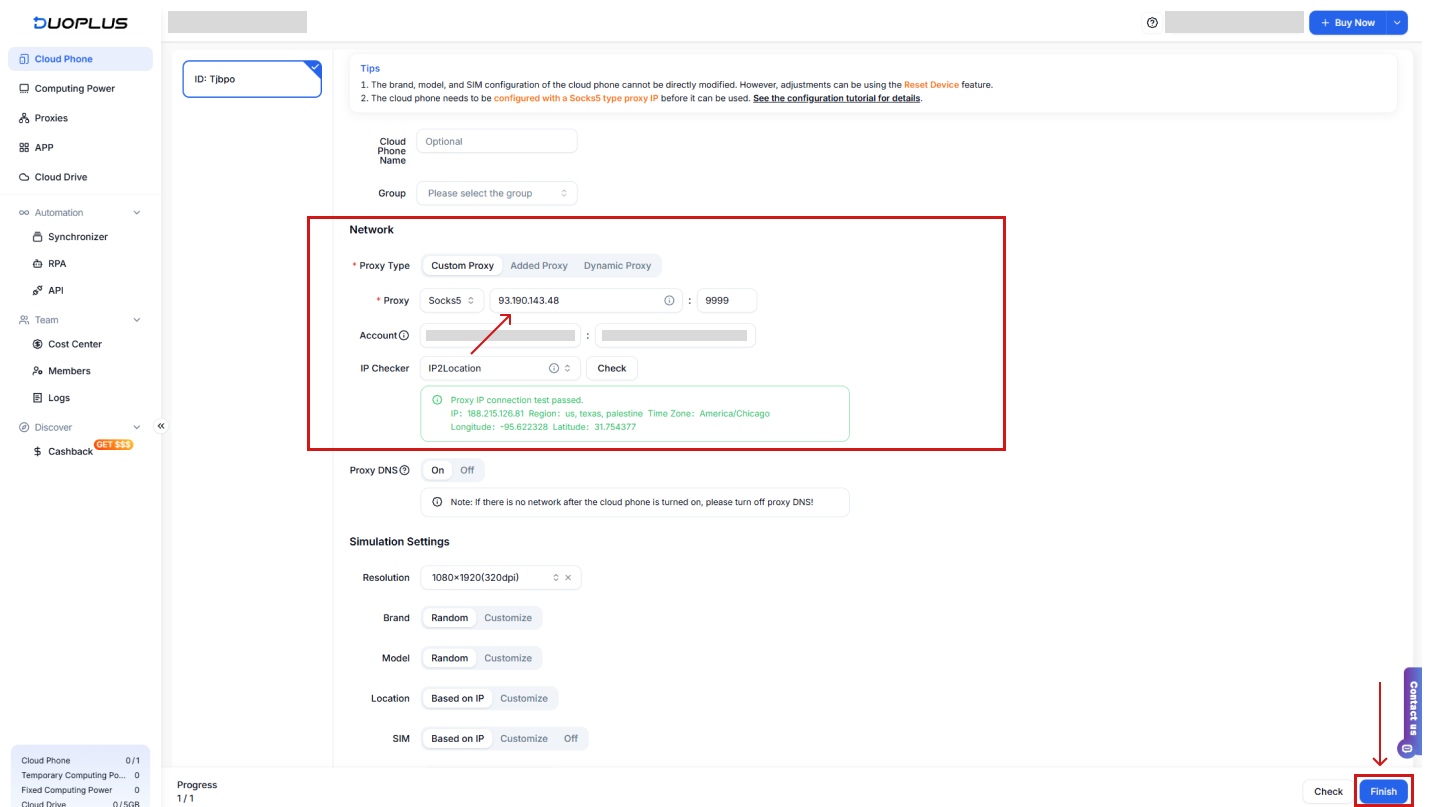Click the Proxy DNS help icon
The image size is (1440, 807).
point(404,470)
